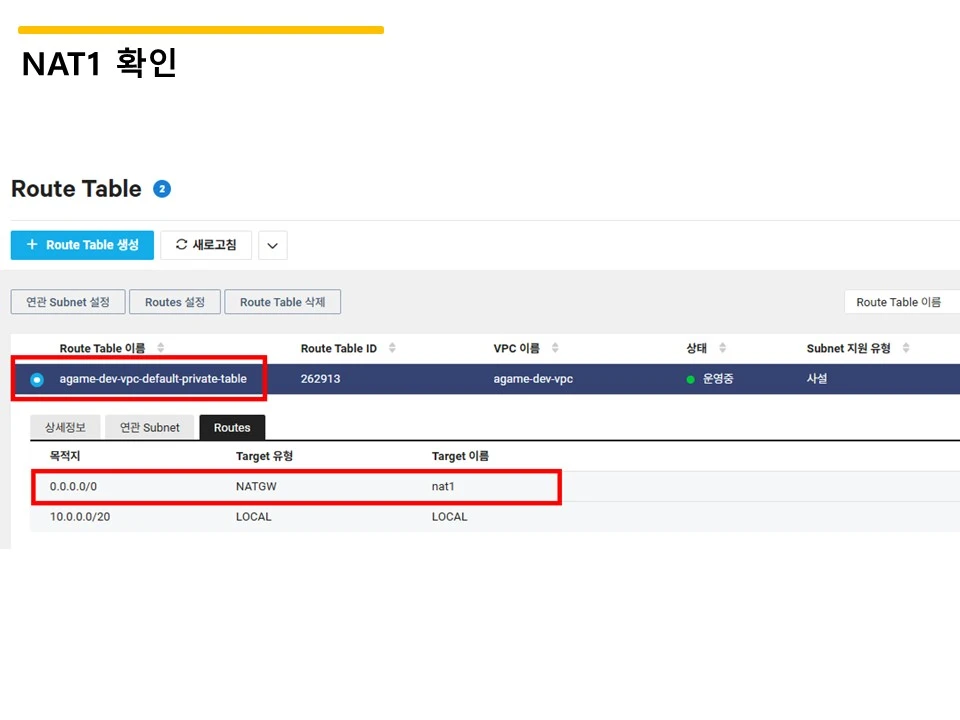Select the agame-dev-vpc-default-private-table radio button
This screenshot has width=960, height=720.
(x=37, y=380)
